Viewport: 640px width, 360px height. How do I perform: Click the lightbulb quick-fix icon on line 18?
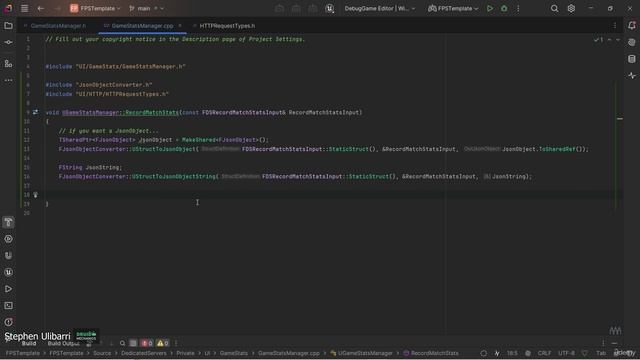click(x=36, y=195)
